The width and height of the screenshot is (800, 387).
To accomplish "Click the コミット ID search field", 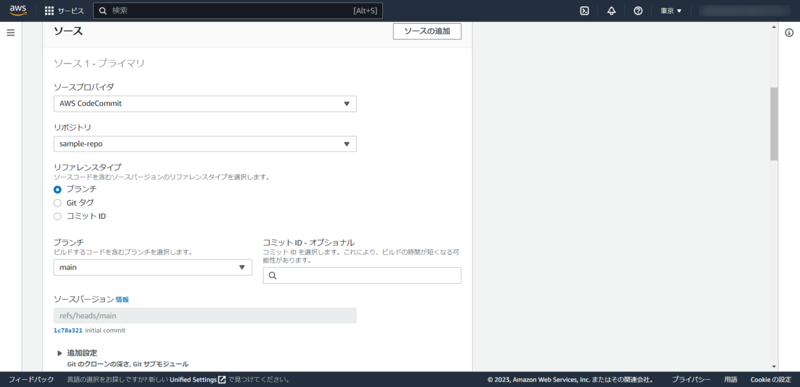I will tap(362, 275).
